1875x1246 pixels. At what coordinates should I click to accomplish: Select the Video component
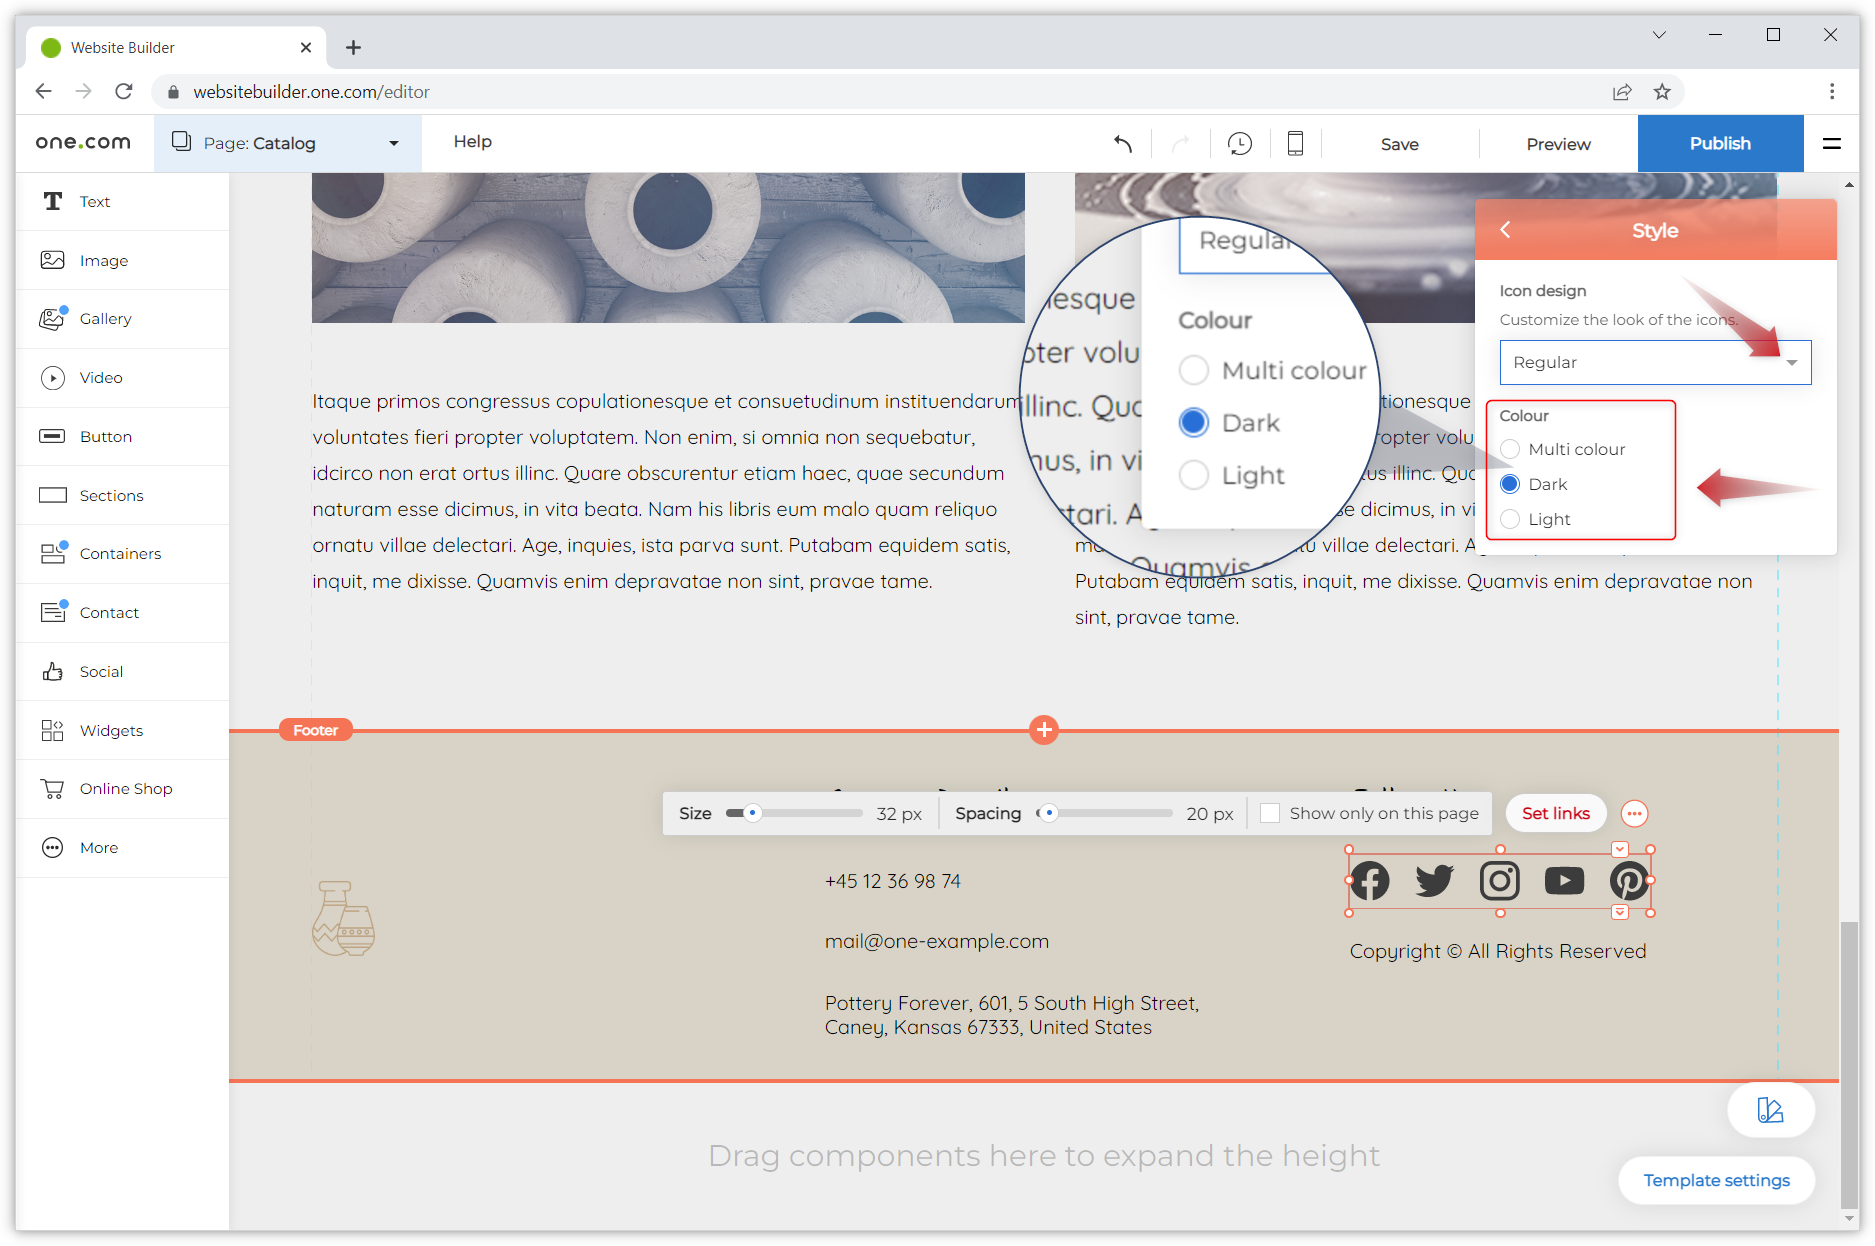(100, 377)
